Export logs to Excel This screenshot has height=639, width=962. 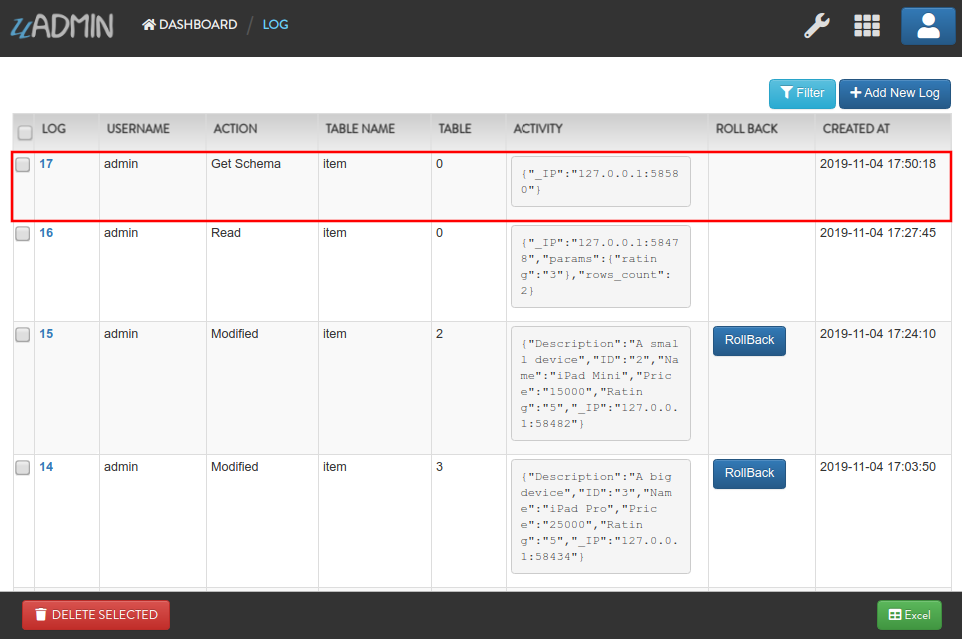[x=909, y=614]
